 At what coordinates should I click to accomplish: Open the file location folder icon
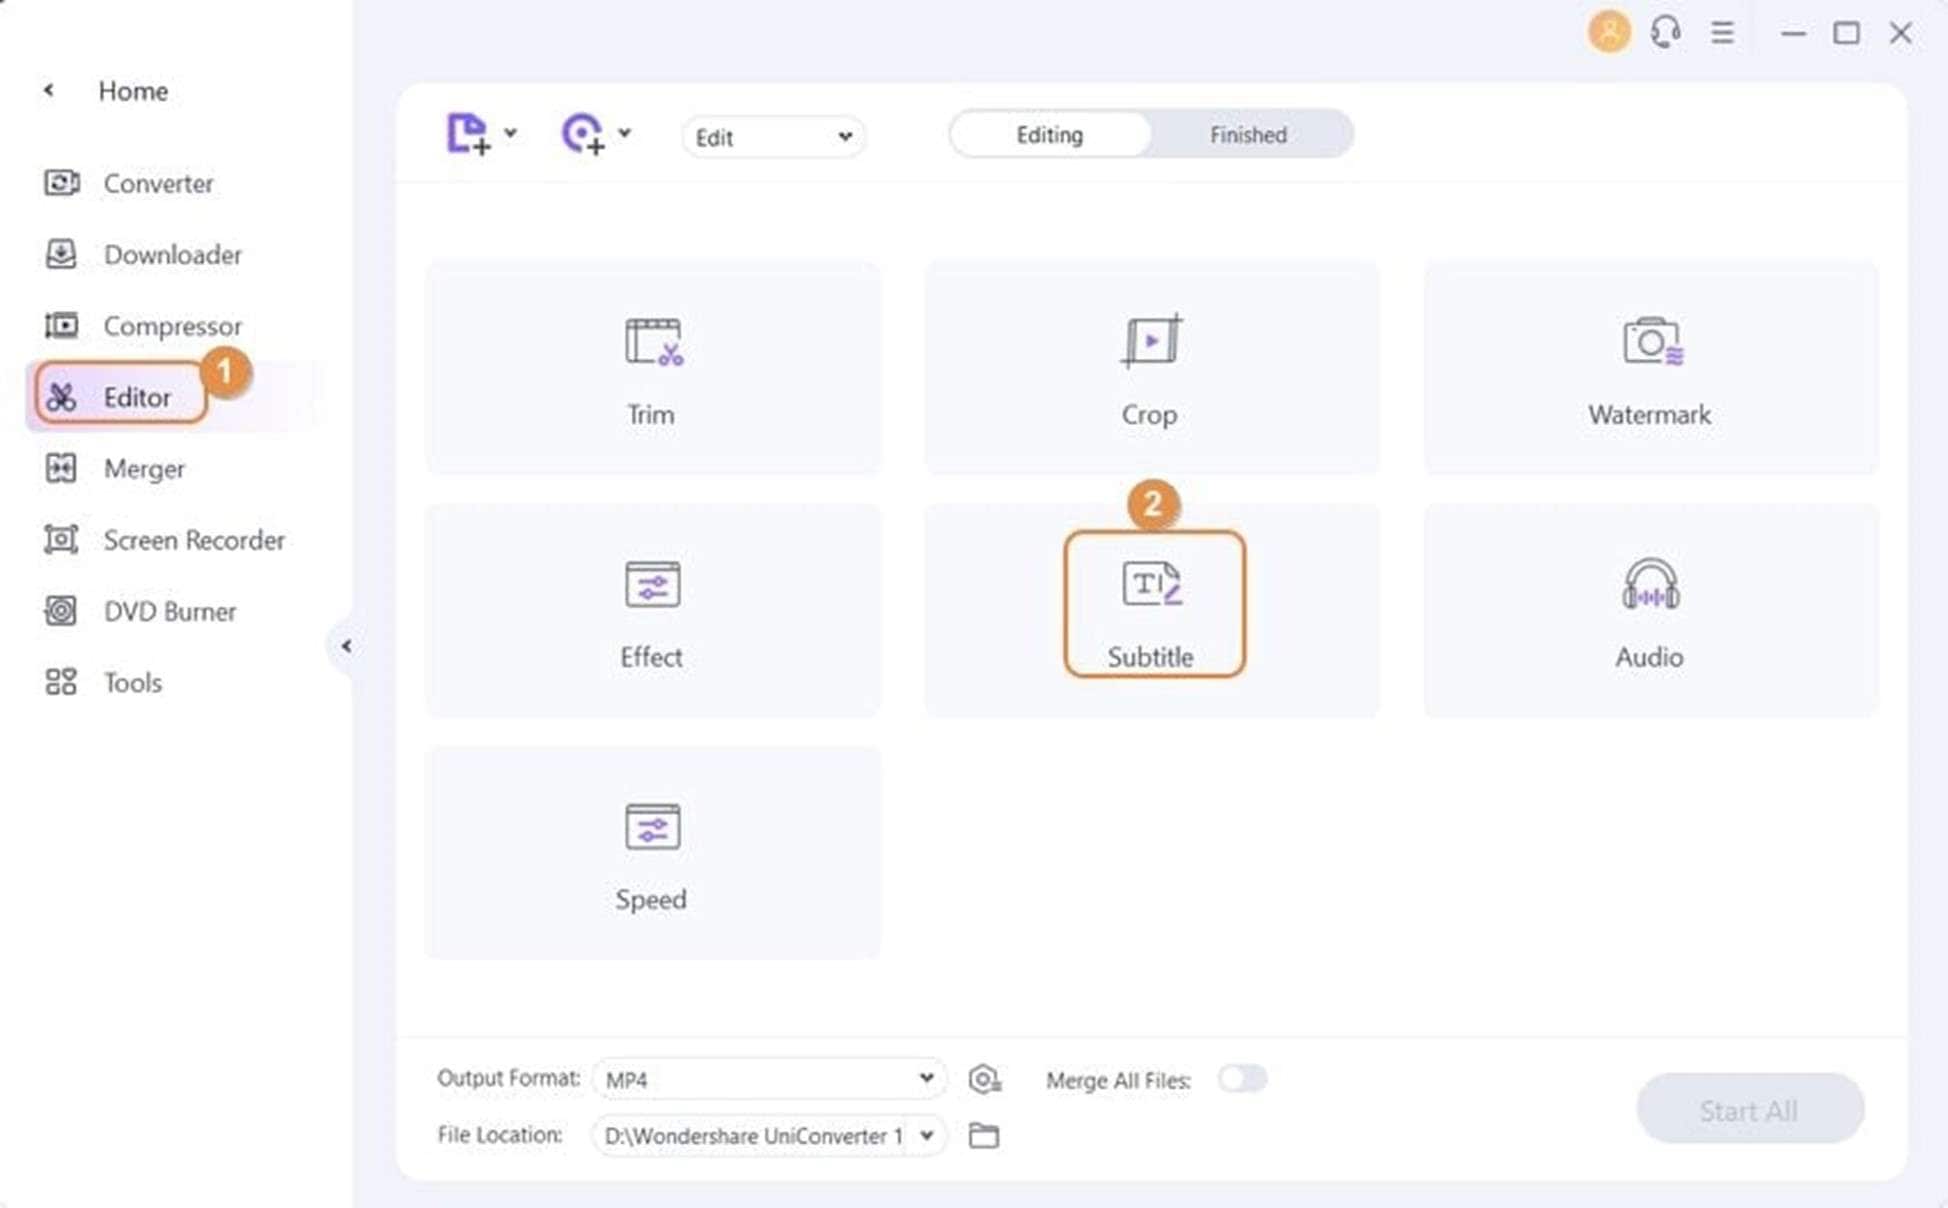click(x=984, y=1135)
